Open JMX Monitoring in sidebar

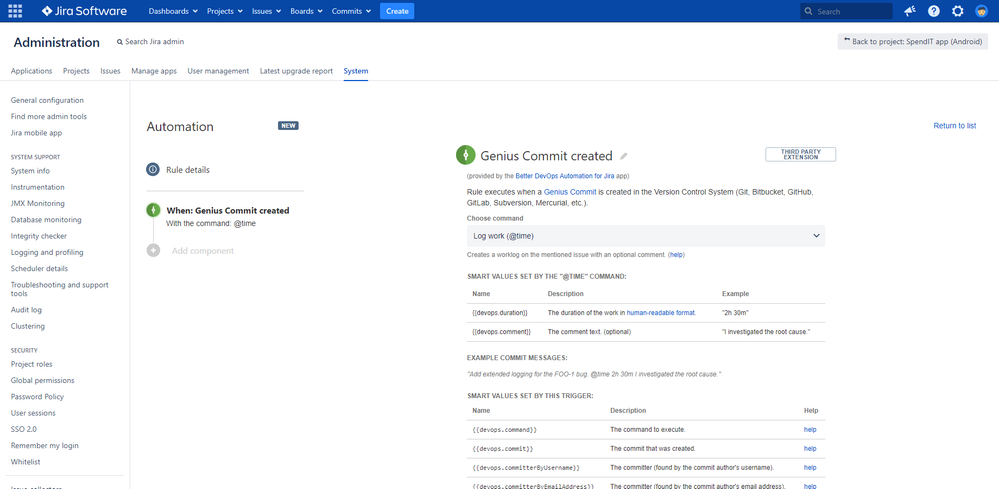point(38,204)
